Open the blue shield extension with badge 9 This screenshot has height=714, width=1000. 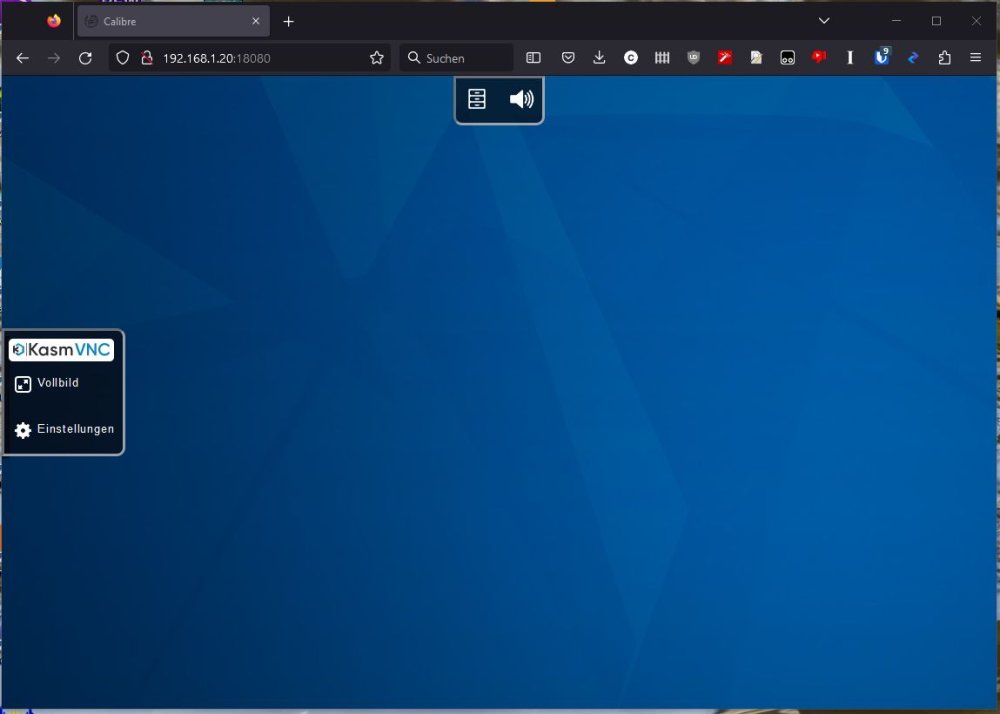pyautogui.click(x=881, y=57)
